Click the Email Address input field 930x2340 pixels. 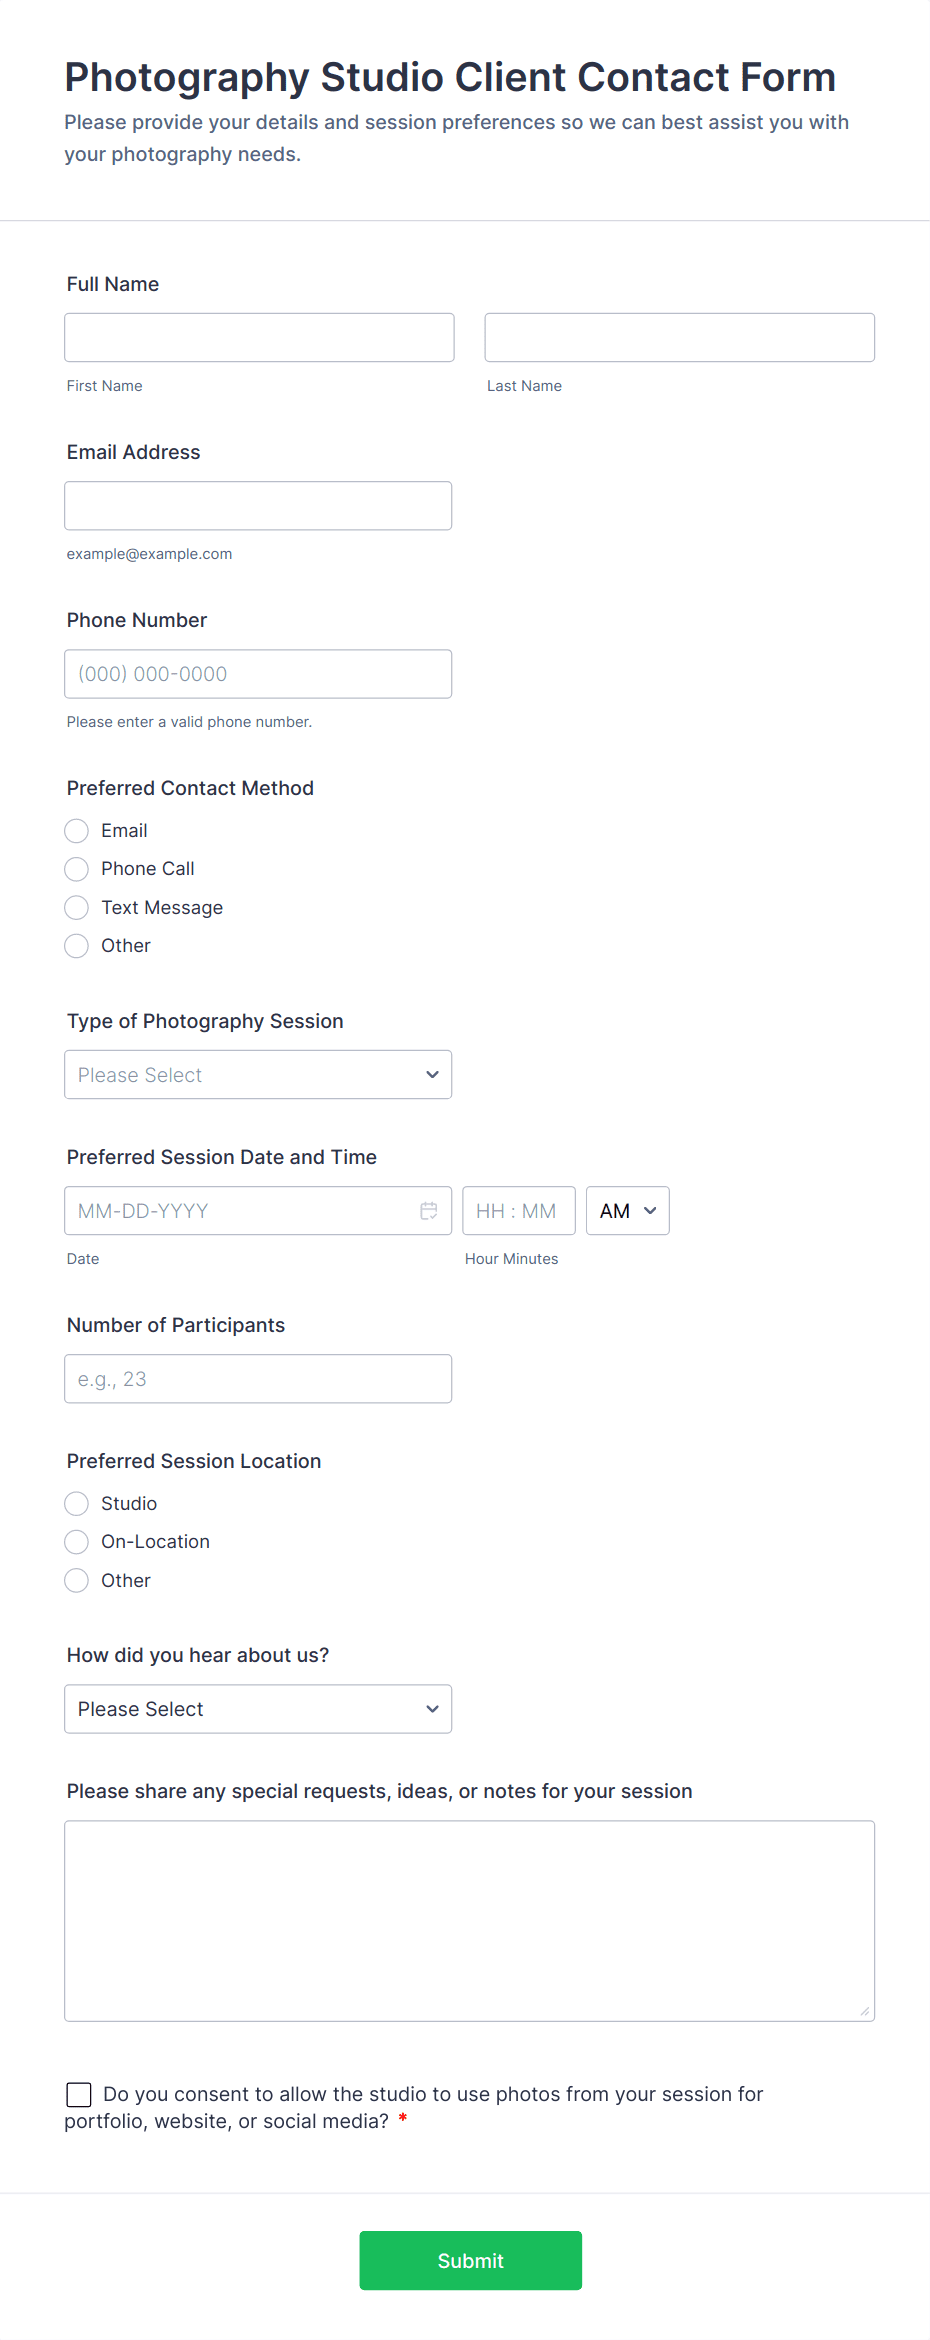[x=258, y=505]
